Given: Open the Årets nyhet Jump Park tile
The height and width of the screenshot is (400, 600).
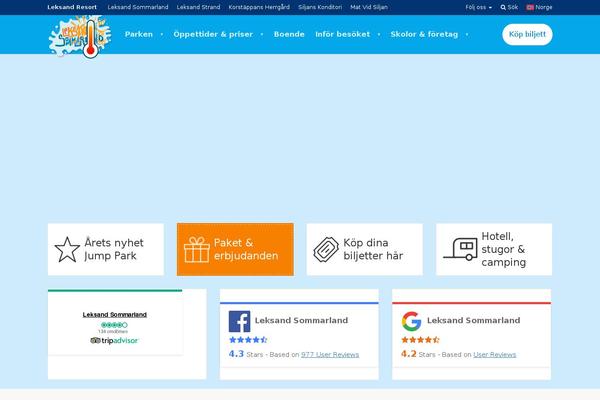Looking at the screenshot, I should [106, 250].
